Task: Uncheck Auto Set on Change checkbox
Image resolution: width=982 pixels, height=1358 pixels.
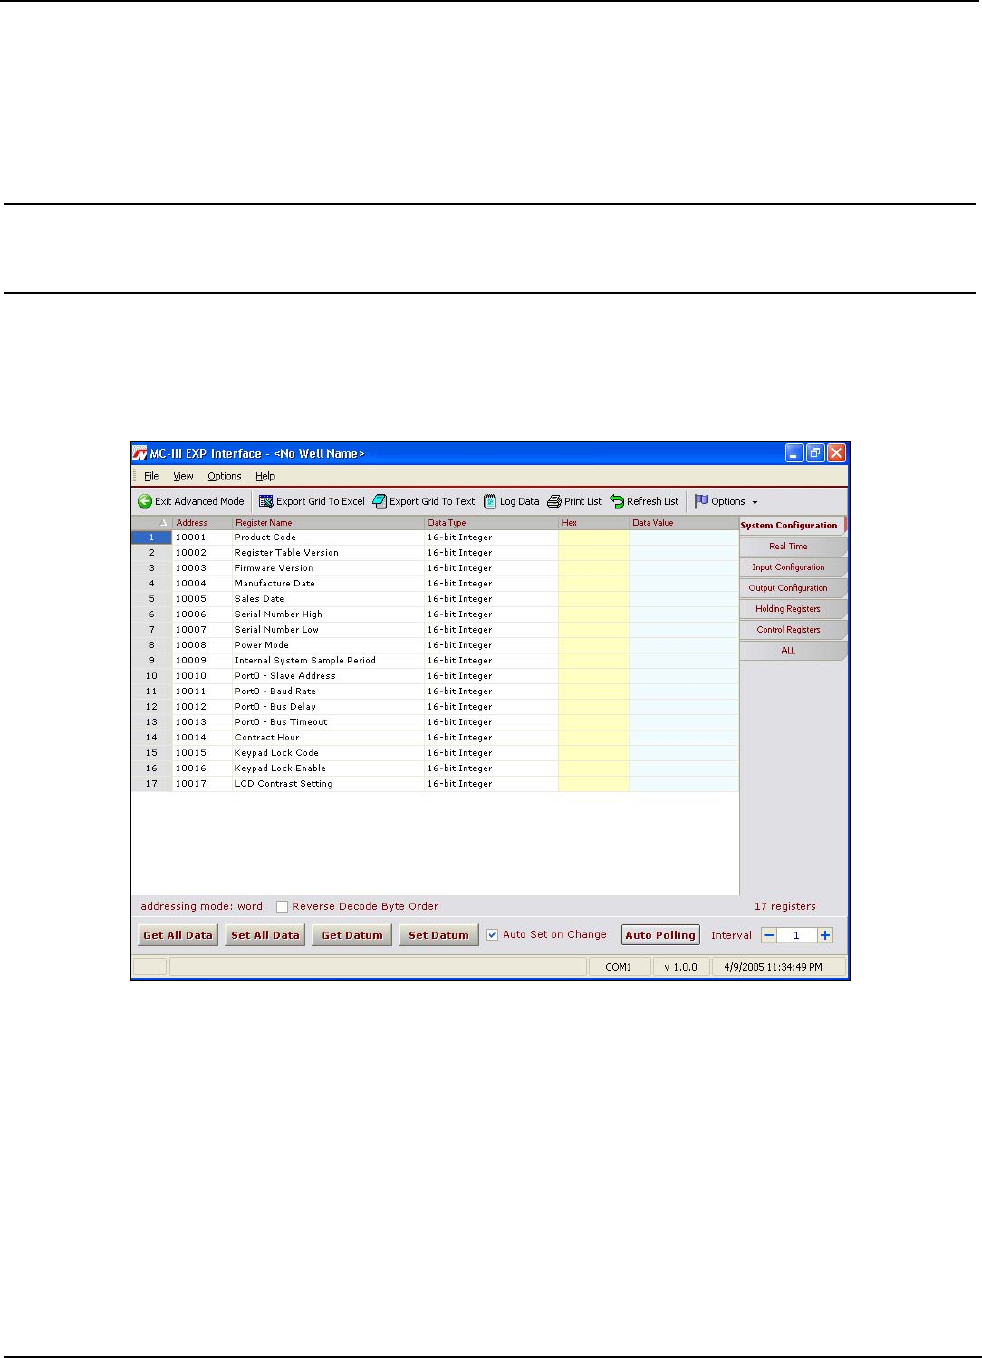Action: 492,935
